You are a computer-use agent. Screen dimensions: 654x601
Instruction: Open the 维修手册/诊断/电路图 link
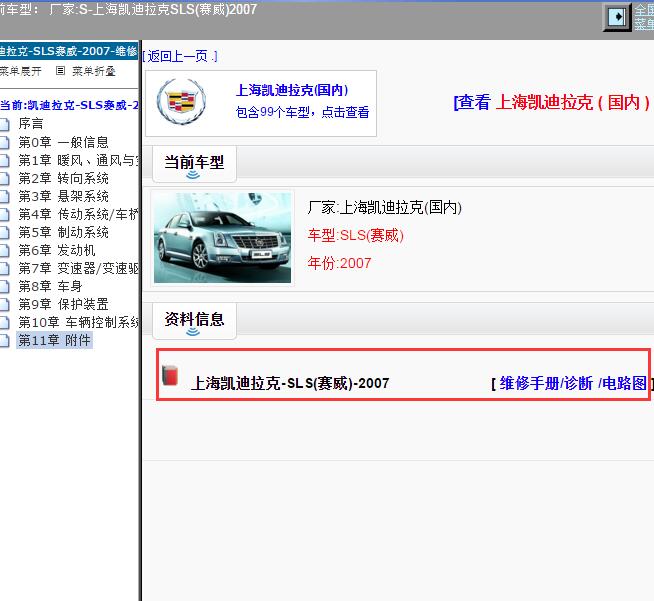click(x=573, y=383)
